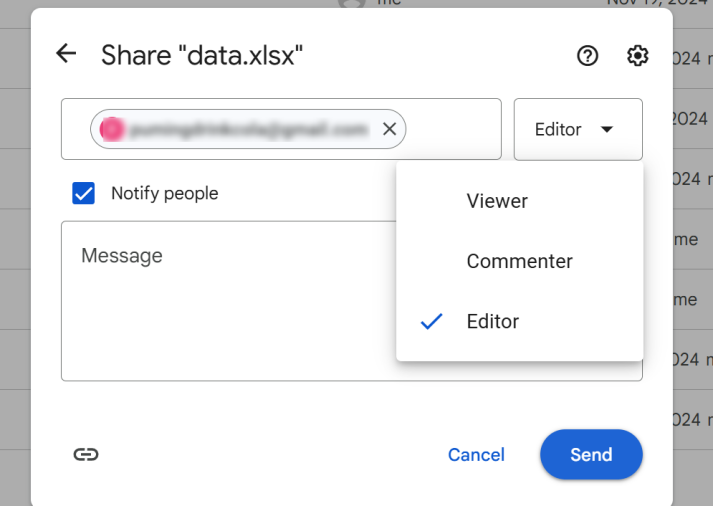Uncheck the Notify people checkbox
This screenshot has width=713, height=506.
(x=84, y=193)
